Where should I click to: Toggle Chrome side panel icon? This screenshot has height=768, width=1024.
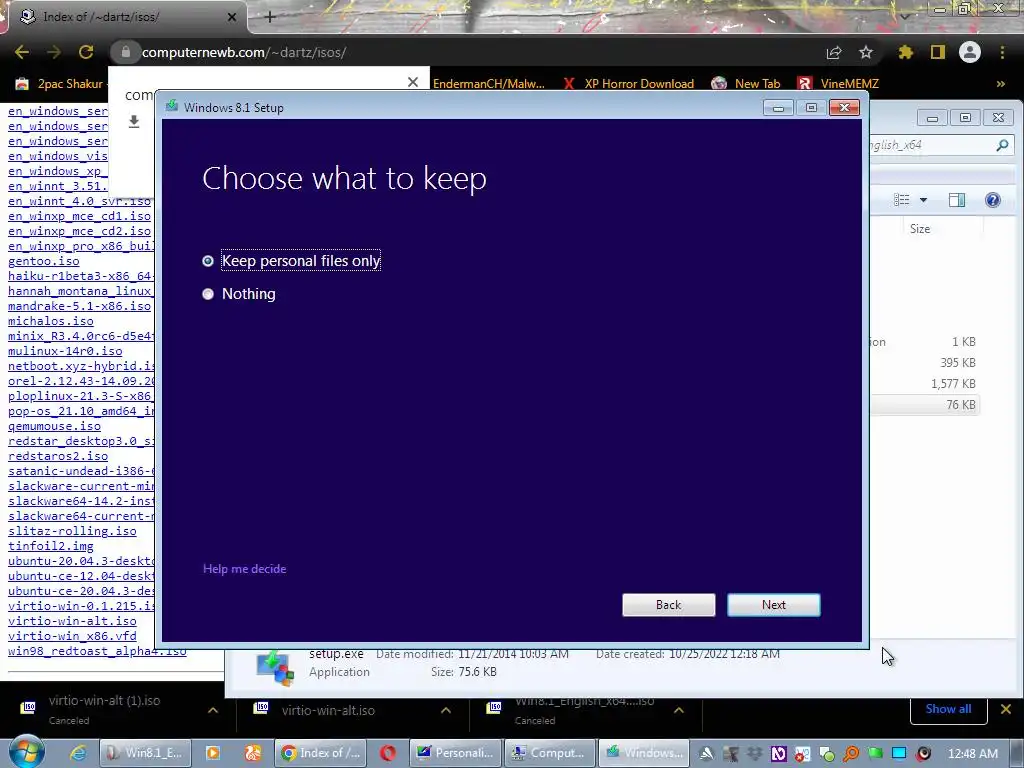tap(938, 52)
